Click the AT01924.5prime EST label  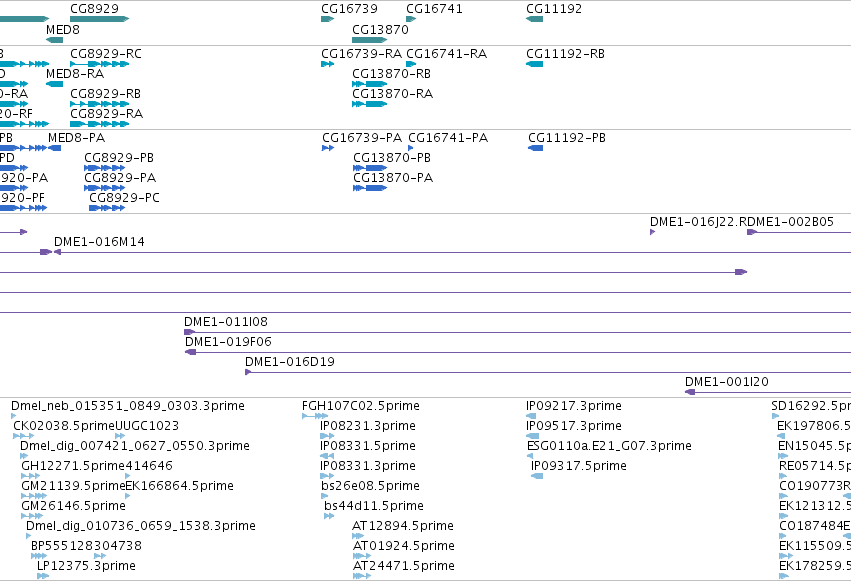[x=404, y=546]
